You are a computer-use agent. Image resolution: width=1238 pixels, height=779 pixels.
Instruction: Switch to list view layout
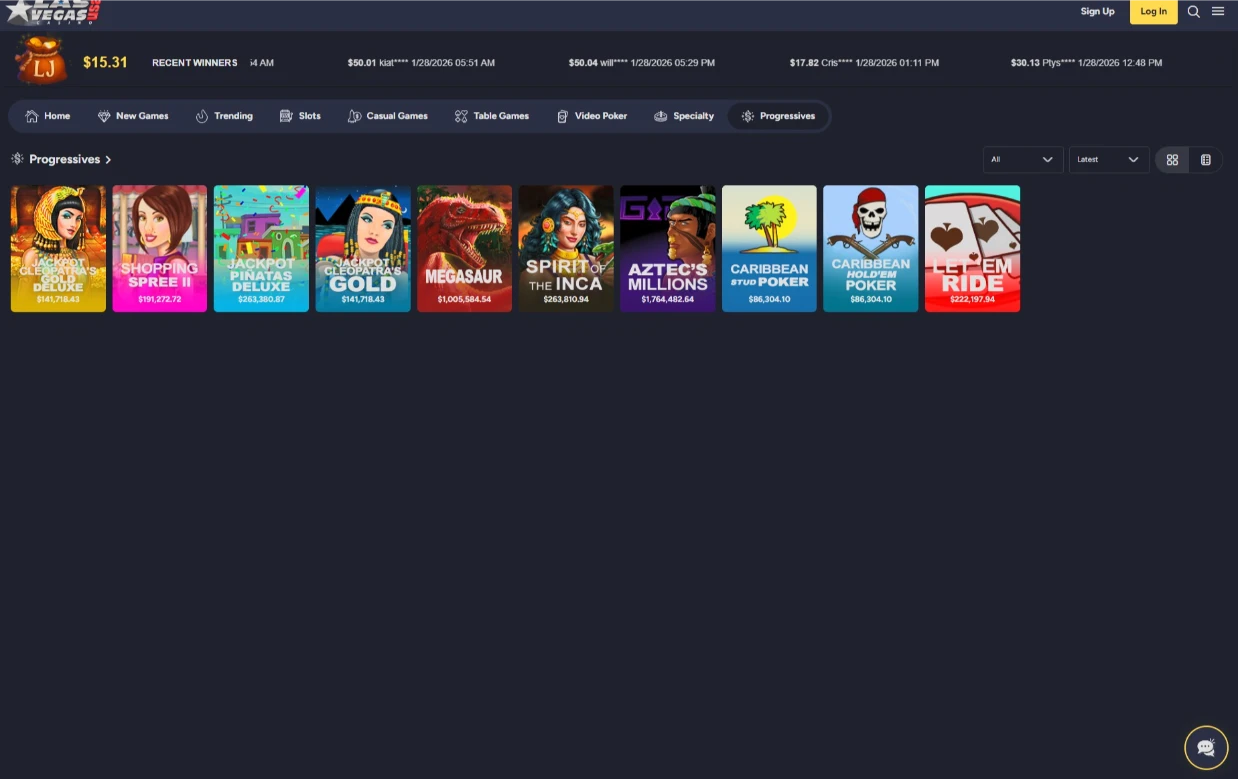tap(1206, 160)
